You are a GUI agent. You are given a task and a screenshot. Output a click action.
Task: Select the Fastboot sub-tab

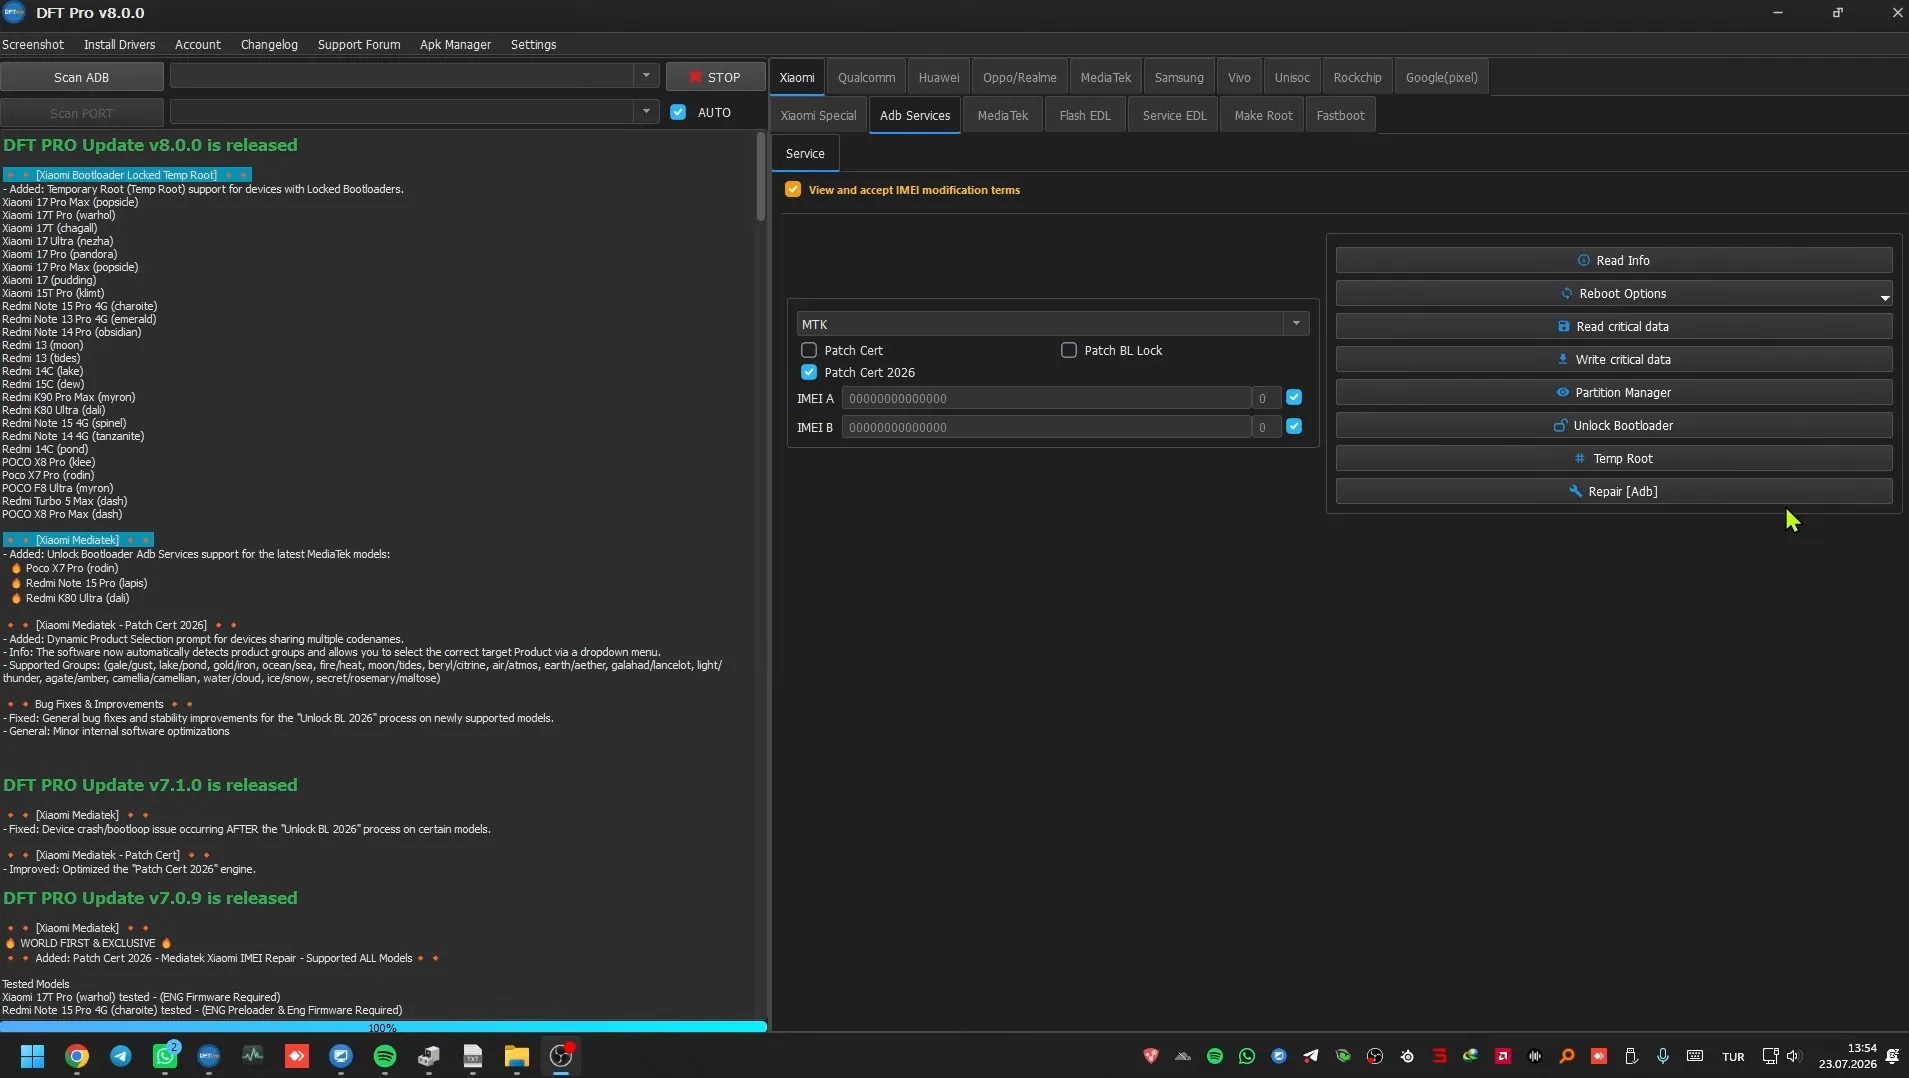coord(1340,115)
